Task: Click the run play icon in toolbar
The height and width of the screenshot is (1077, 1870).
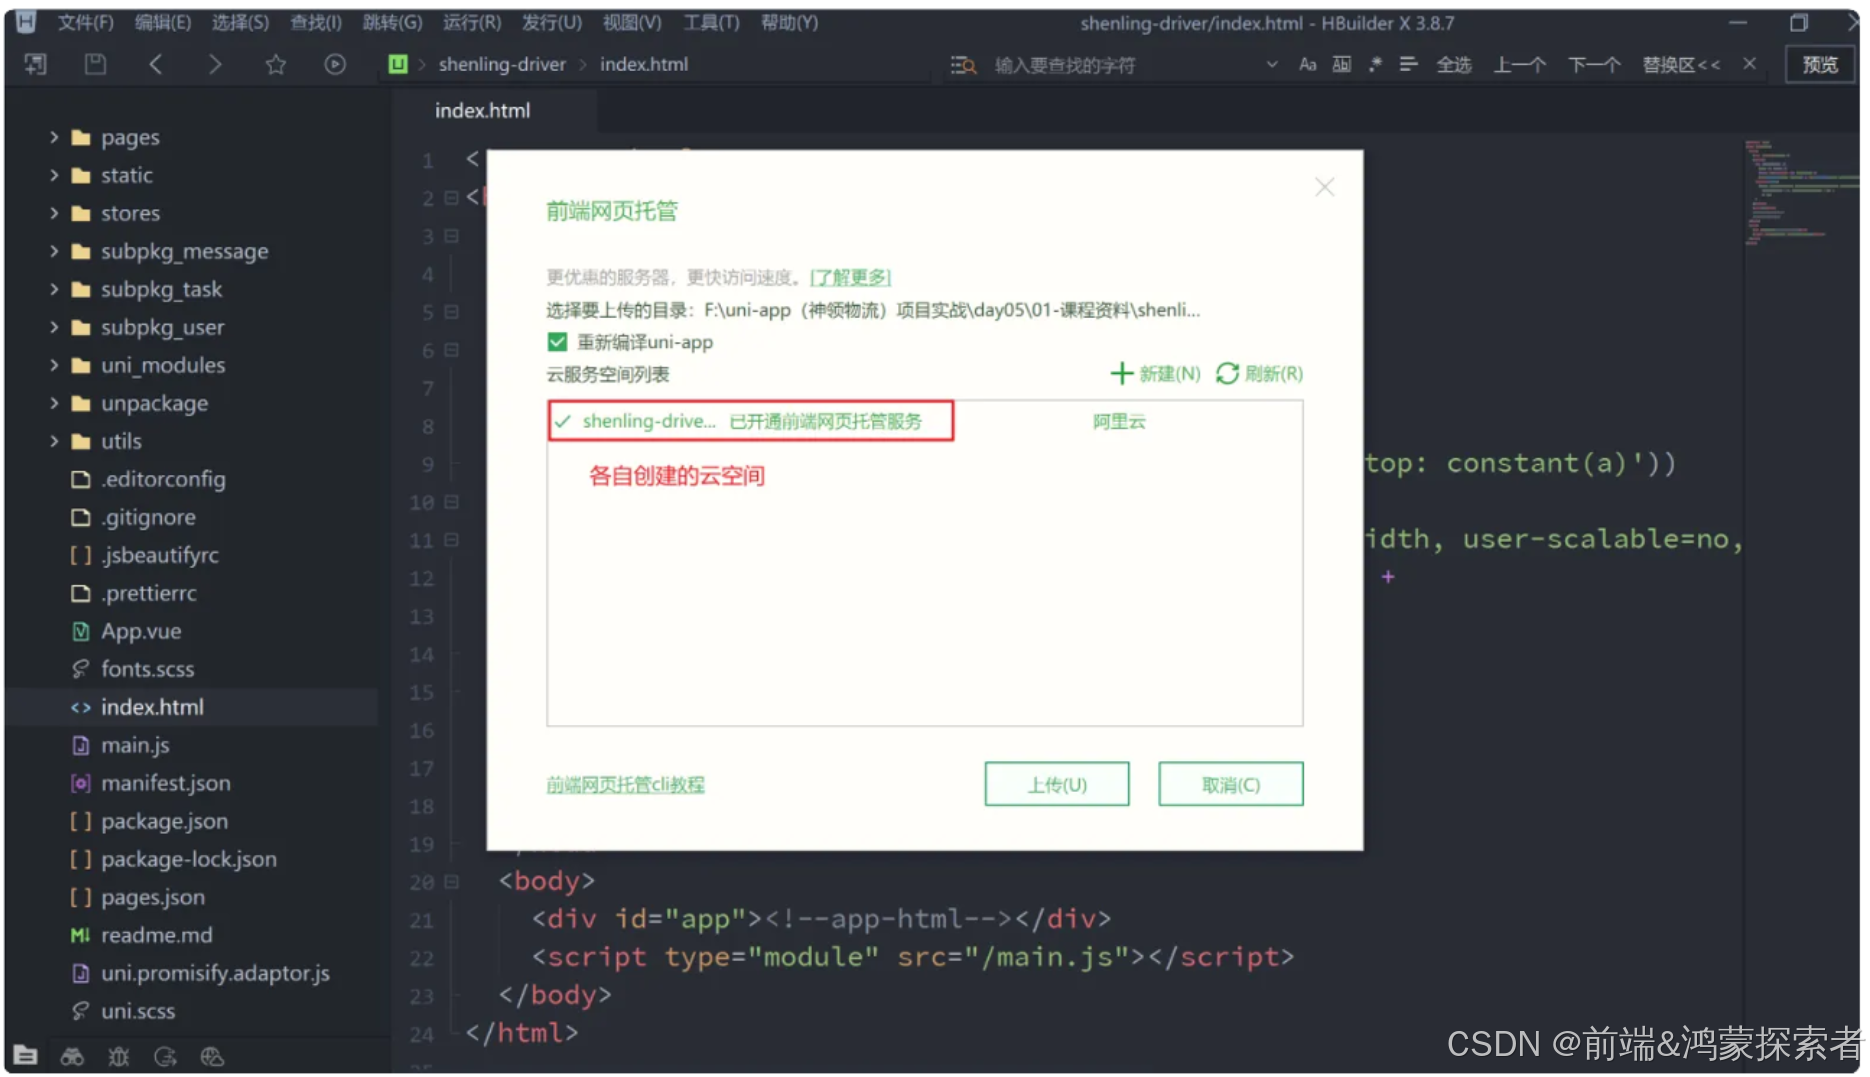Action: tap(335, 65)
